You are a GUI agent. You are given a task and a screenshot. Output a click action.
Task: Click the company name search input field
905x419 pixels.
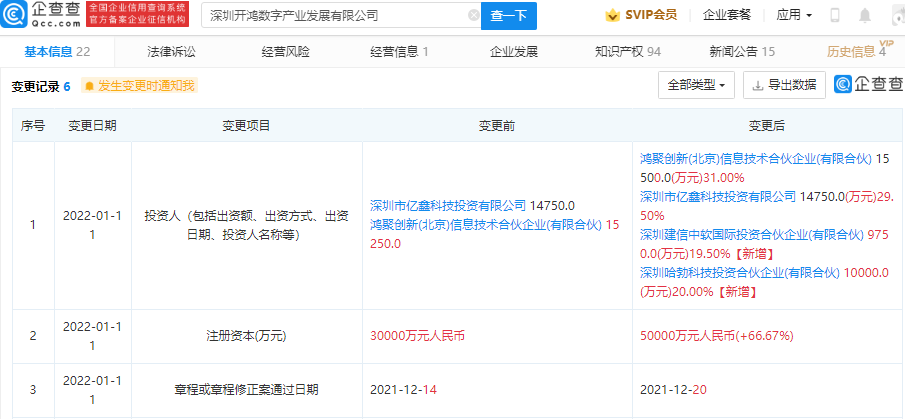tap(335, 16)
